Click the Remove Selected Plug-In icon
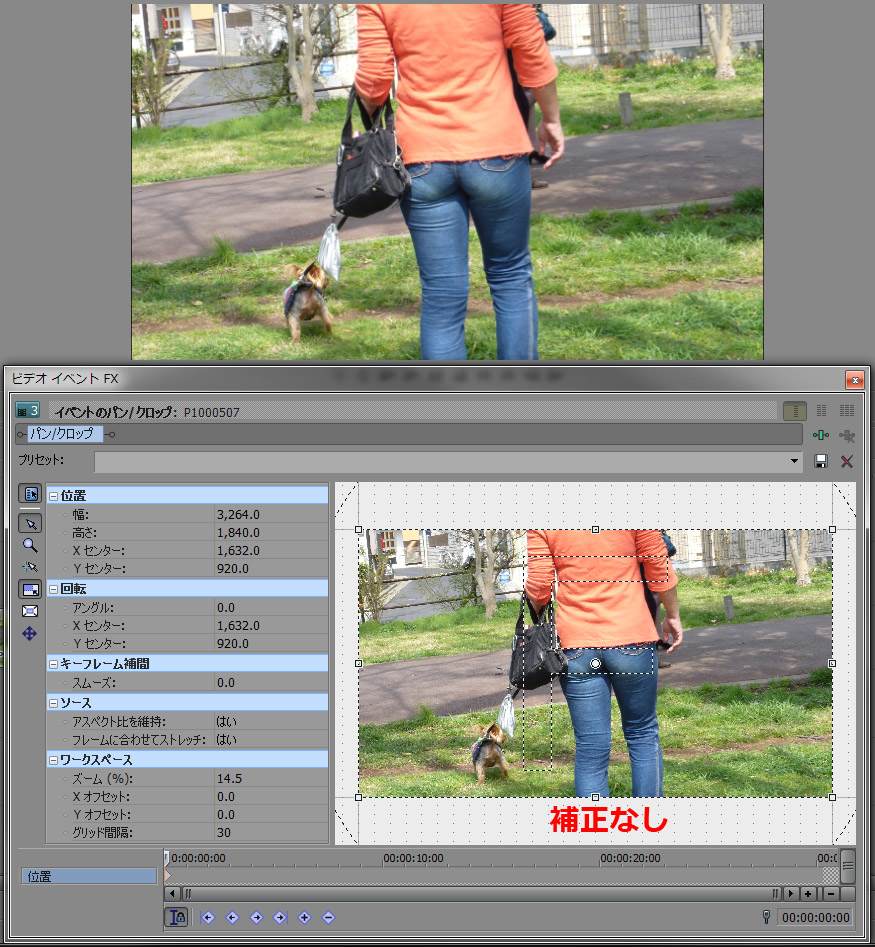 846,435
